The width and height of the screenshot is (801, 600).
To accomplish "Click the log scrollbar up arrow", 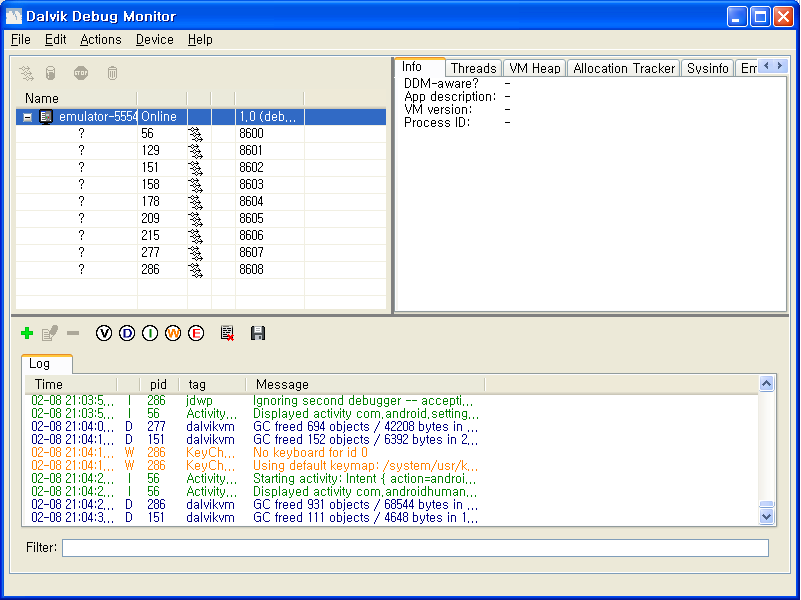I will point(766,383).
